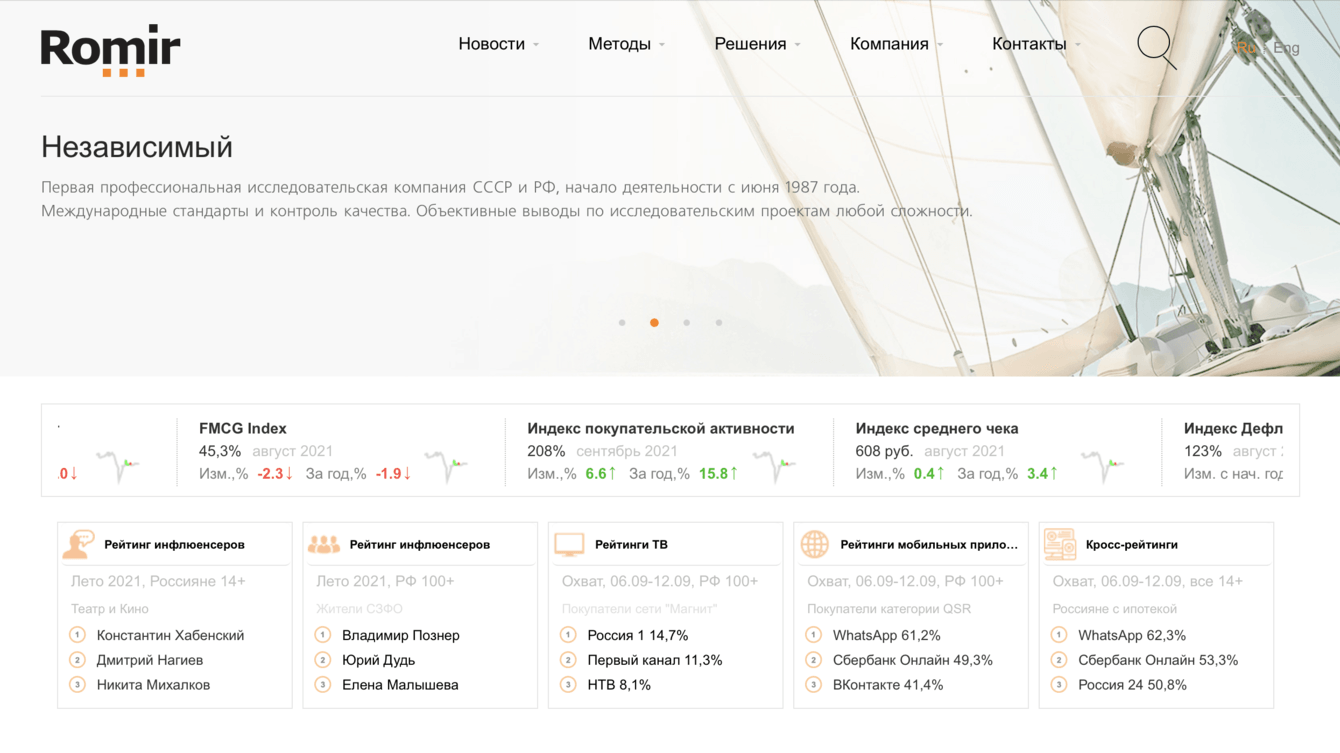Screen dimensions: 1340x753
Task: Click the Romir logo
Action: pos(111,51)
